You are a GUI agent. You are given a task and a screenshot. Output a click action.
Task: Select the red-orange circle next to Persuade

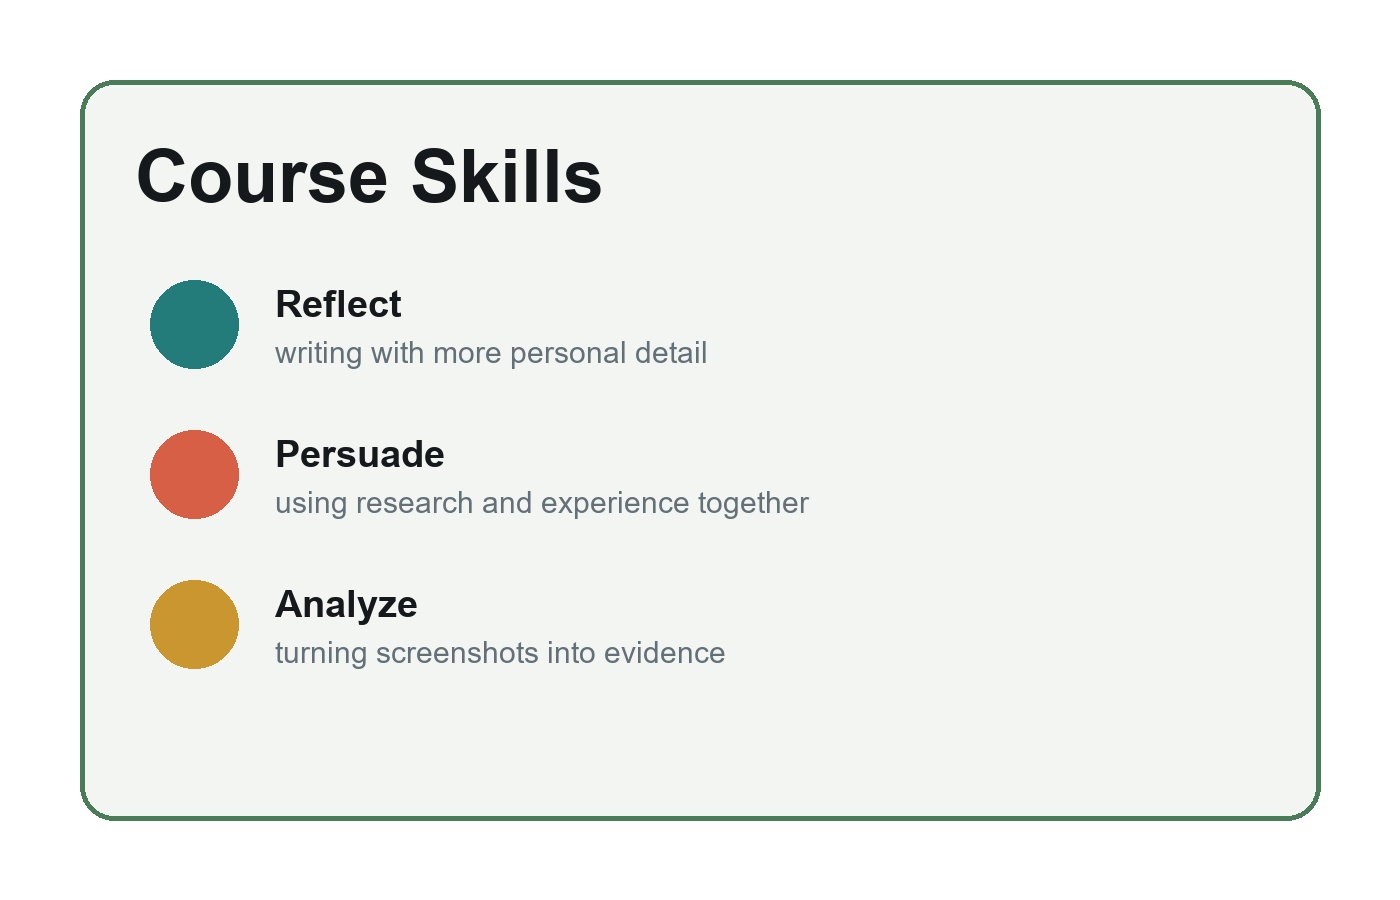coord(194,474)
